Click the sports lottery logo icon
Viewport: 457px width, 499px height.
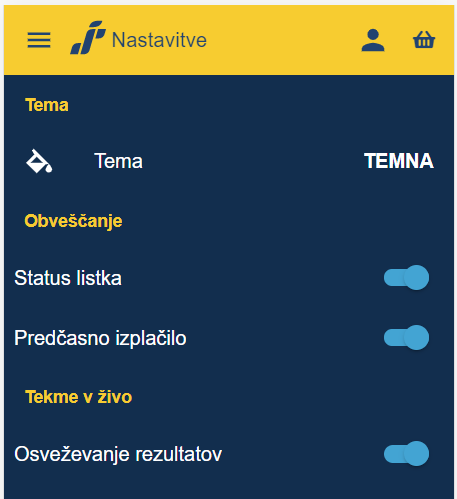tap(88, 38)
